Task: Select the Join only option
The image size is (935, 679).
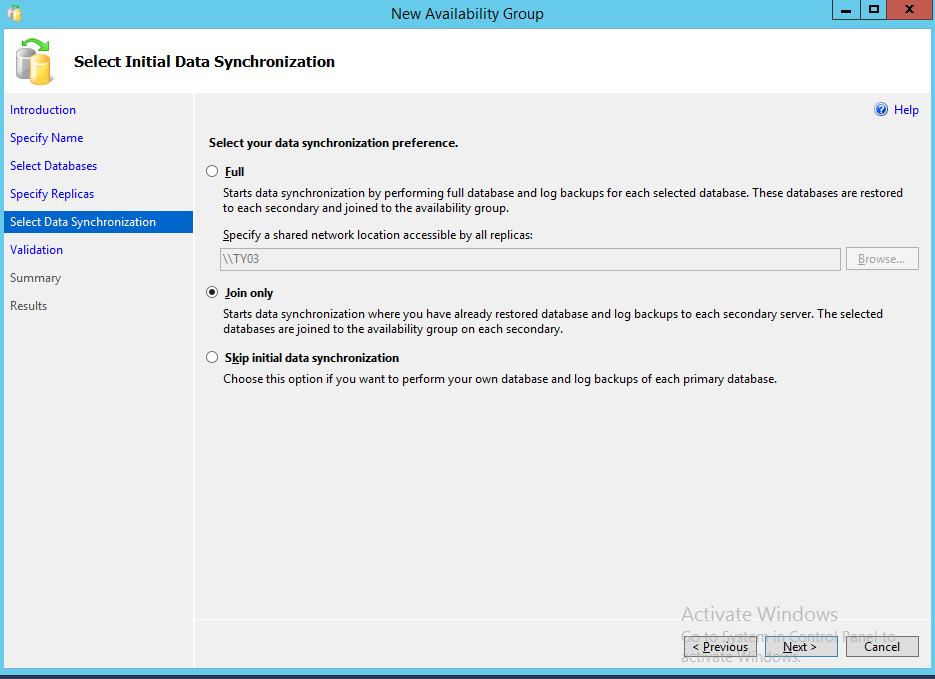Action: [212, 292]
